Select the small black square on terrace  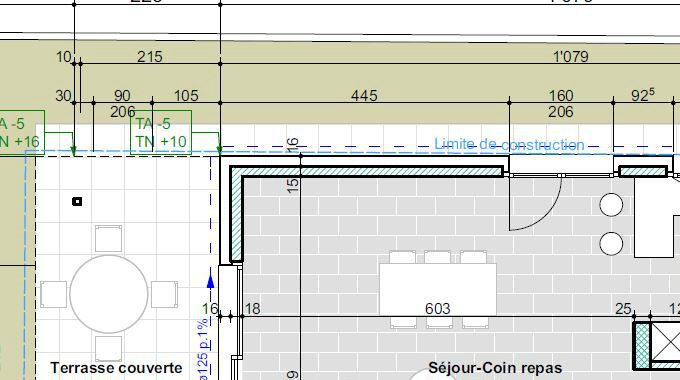pos(77,201)
